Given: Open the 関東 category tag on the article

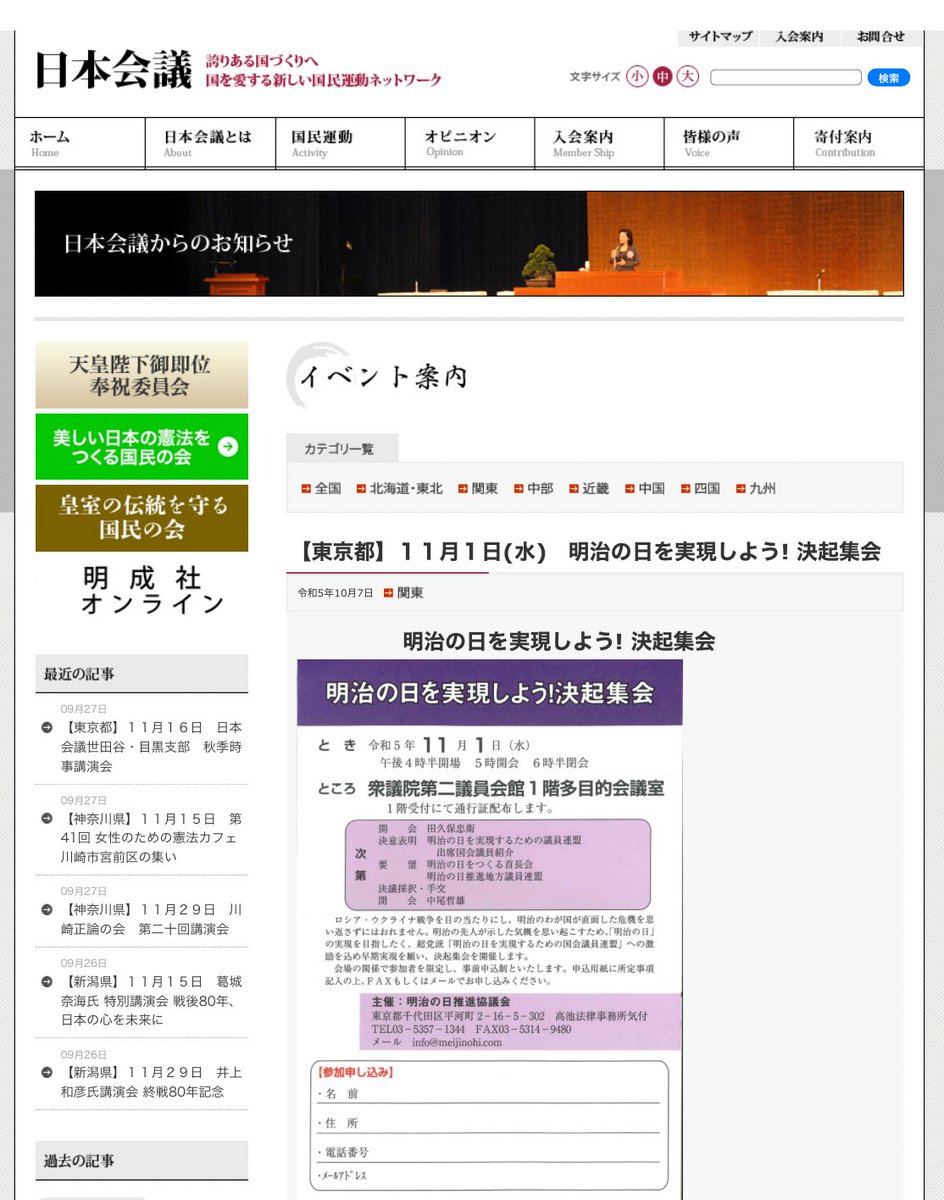Looking at the screenshot, I should [410, 592].
